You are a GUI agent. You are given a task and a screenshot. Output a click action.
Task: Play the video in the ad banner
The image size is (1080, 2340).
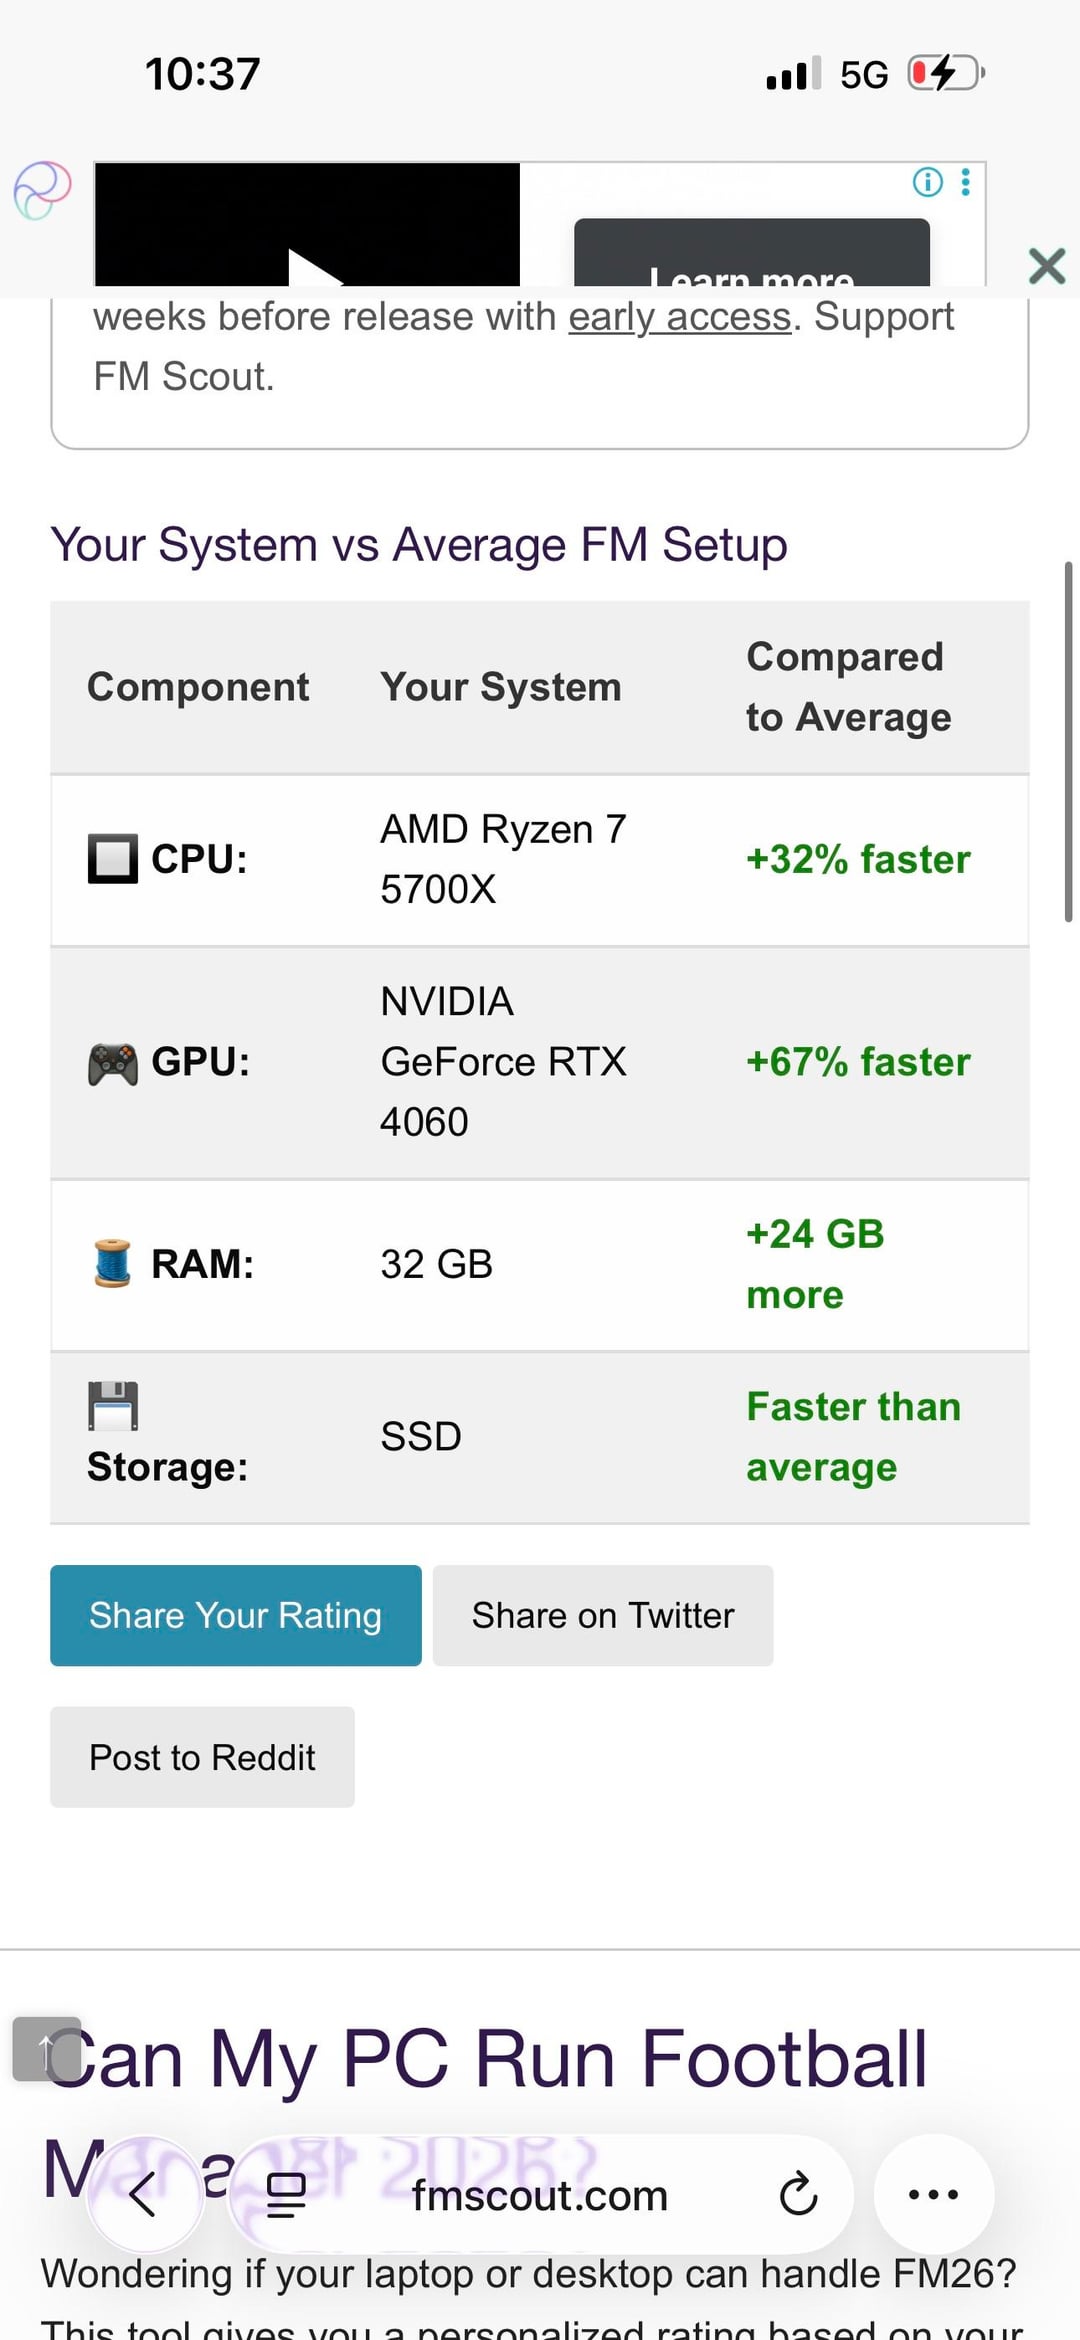[312, 268]
